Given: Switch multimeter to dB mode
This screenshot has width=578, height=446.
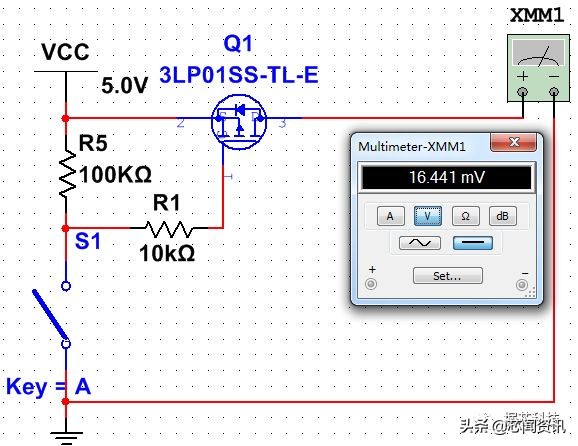Looking at the screenshot, I should coord(502,216).
